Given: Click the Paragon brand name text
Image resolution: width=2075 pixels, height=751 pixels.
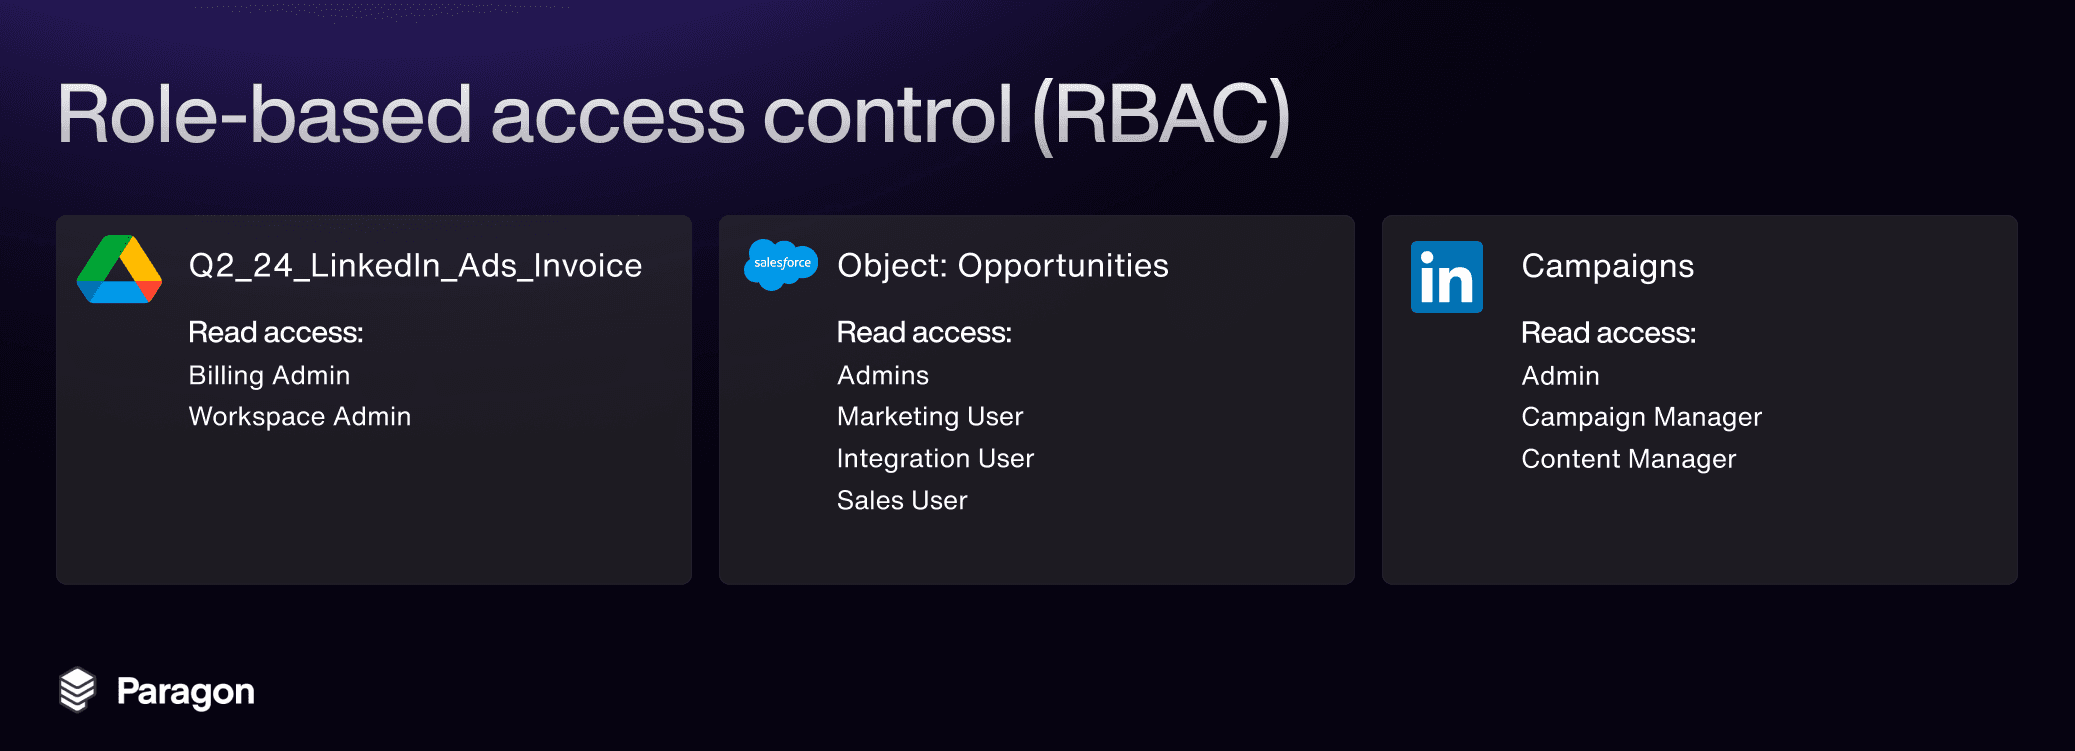Looking at the screenshot, I should pyautogui.click(x=185, y=692).
